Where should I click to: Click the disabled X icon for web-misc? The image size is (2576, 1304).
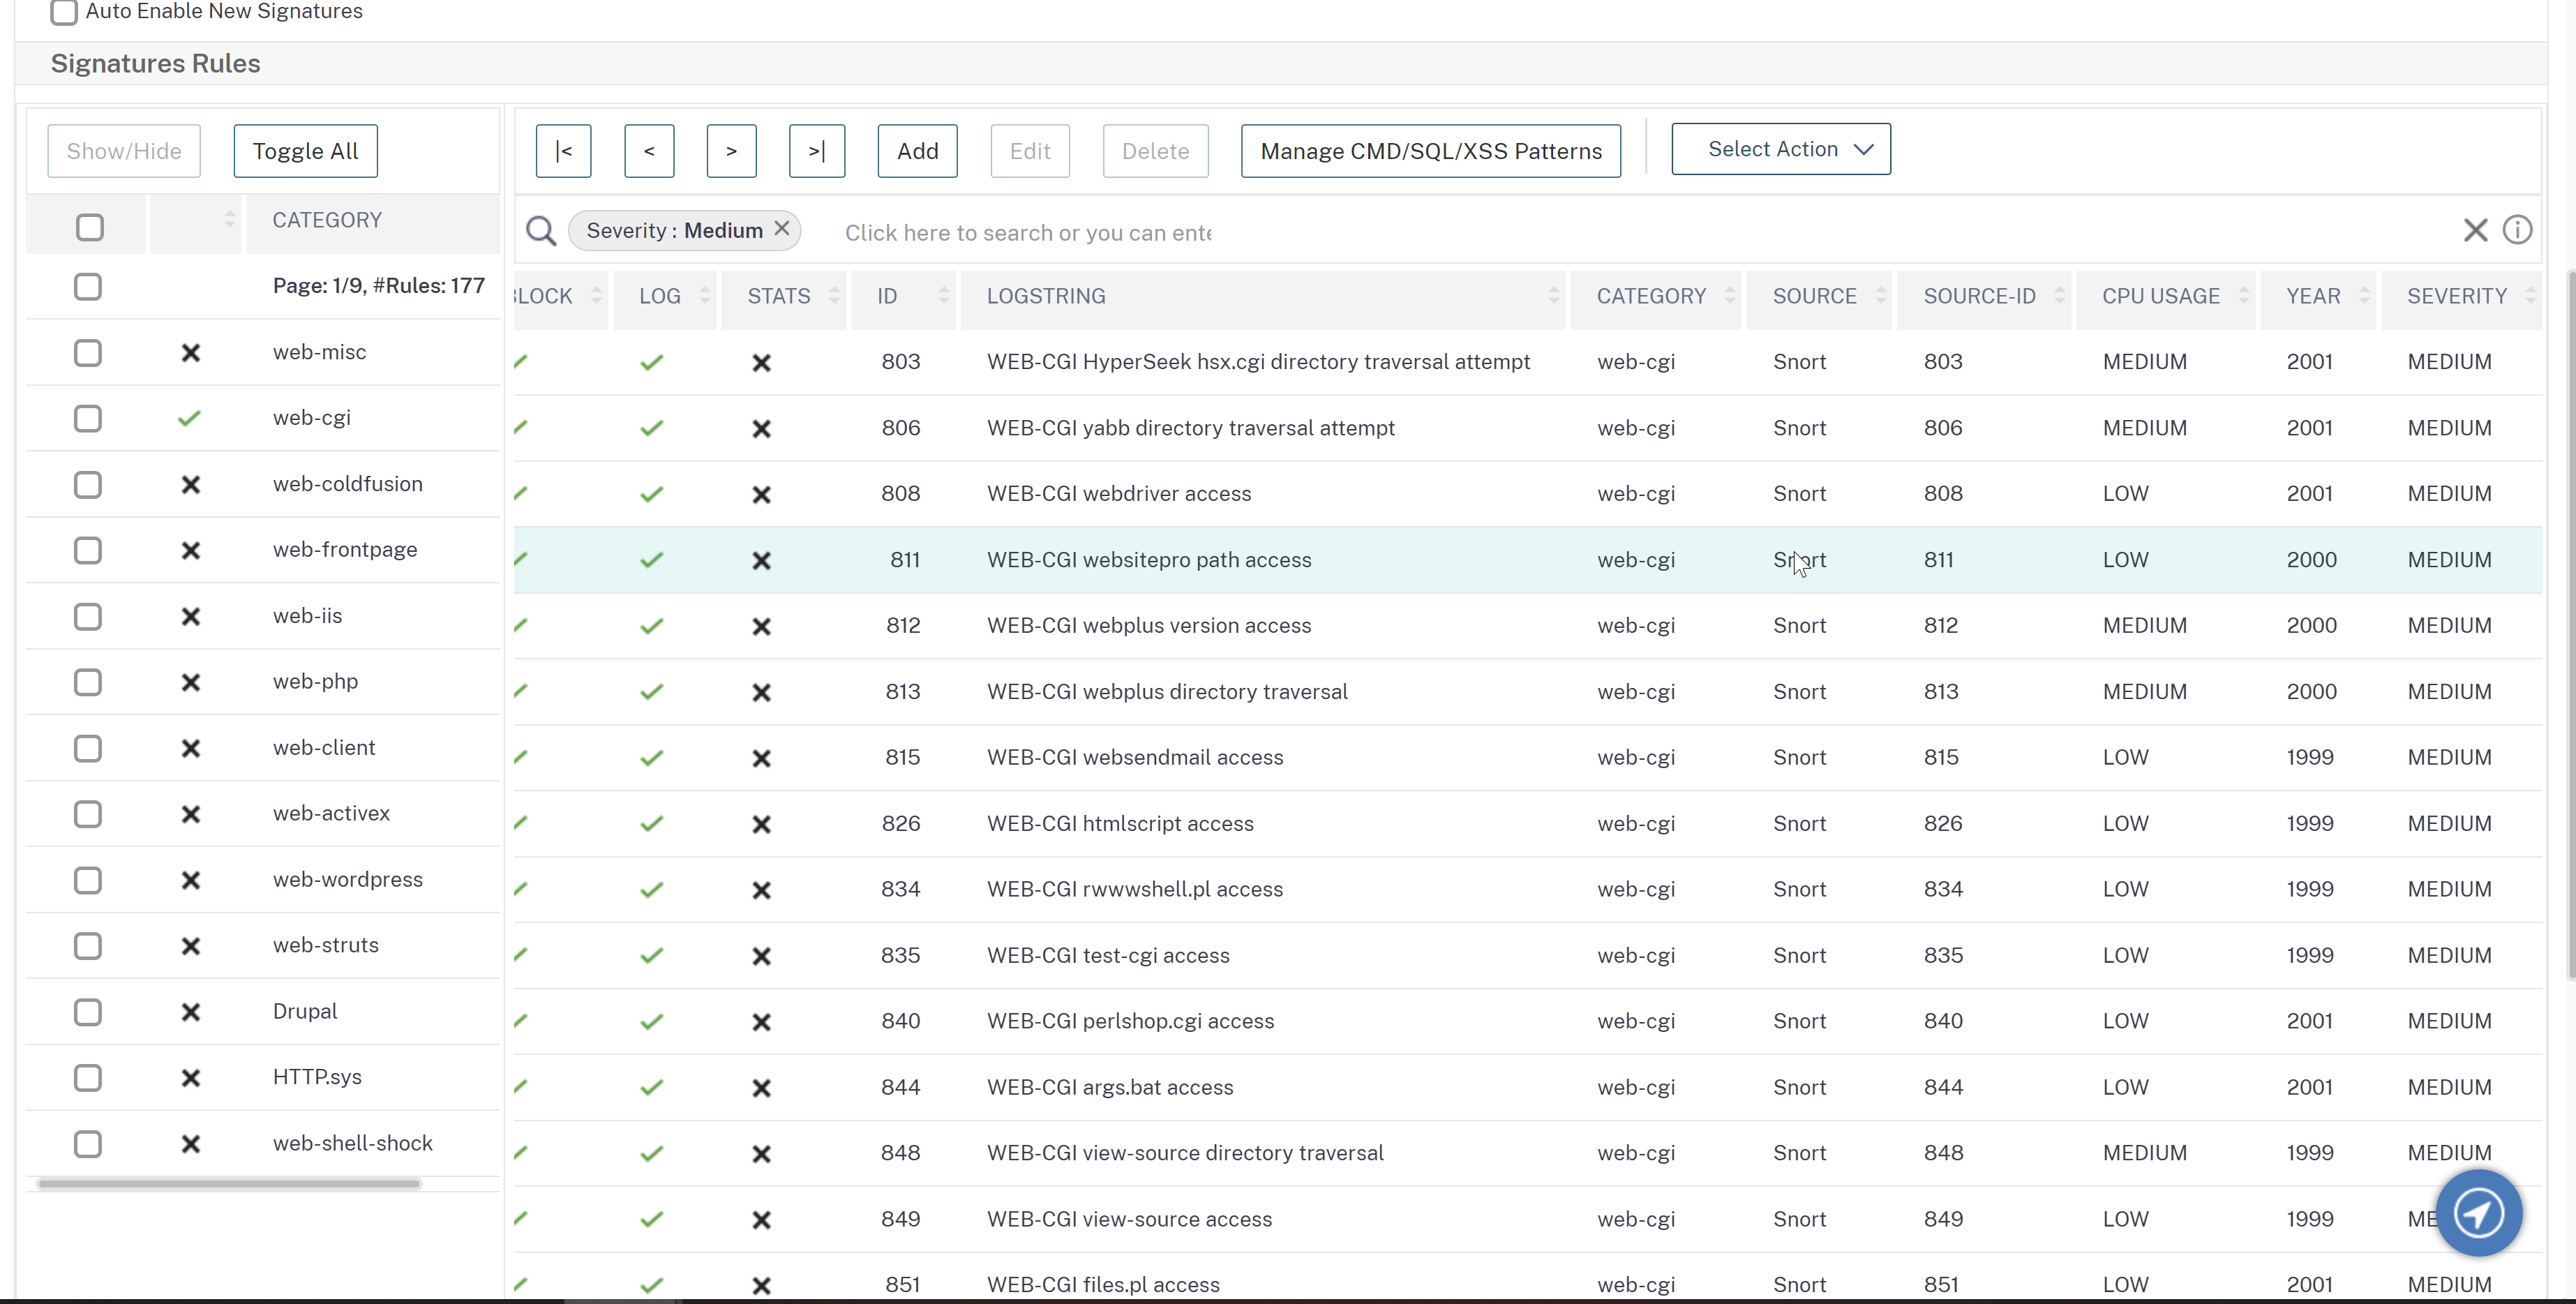[x=190, y=352]
